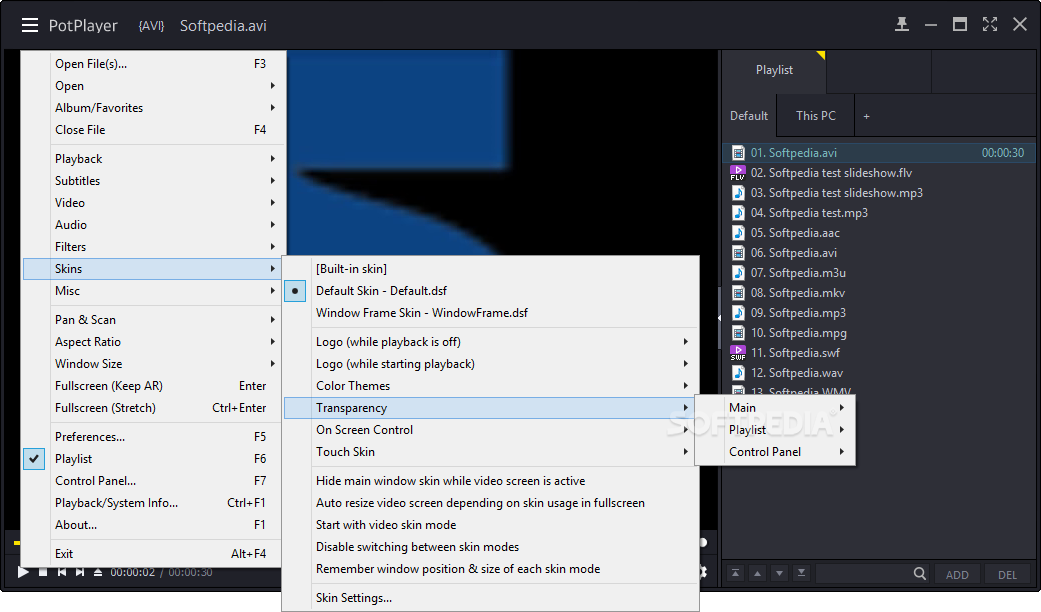
Task: Select Skin Settings... in the Skins submenu
Action: [491, 597]
